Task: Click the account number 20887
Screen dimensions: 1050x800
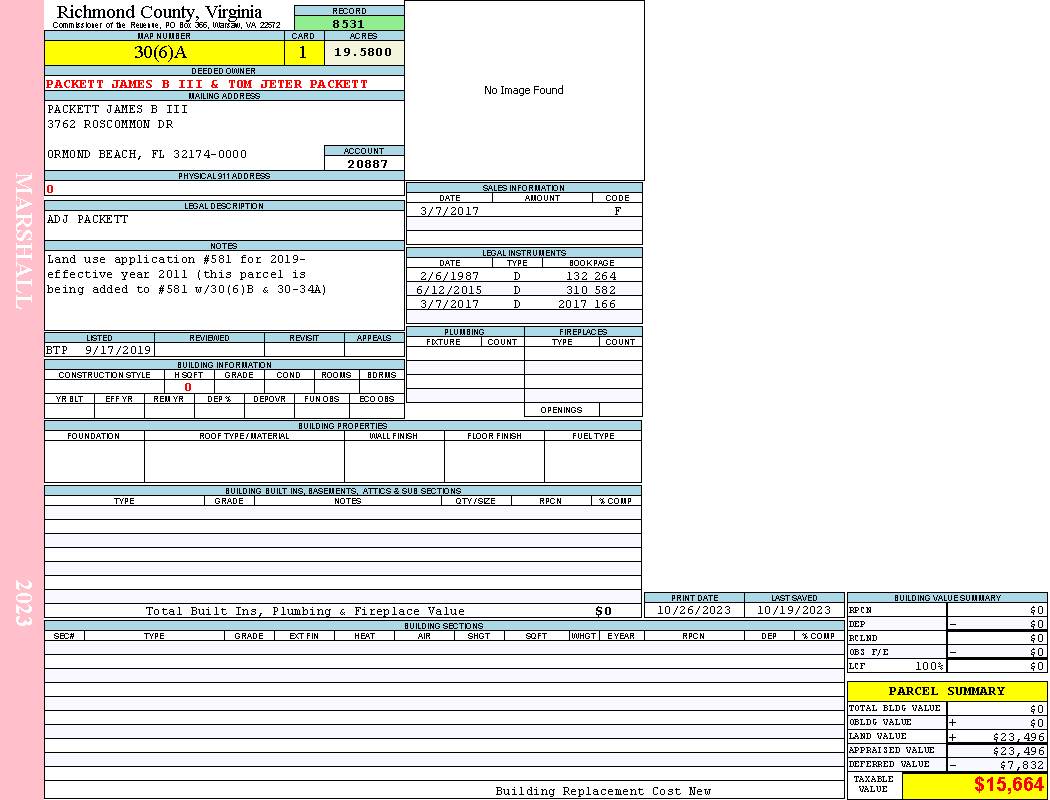Action: (x=367, y=164)
